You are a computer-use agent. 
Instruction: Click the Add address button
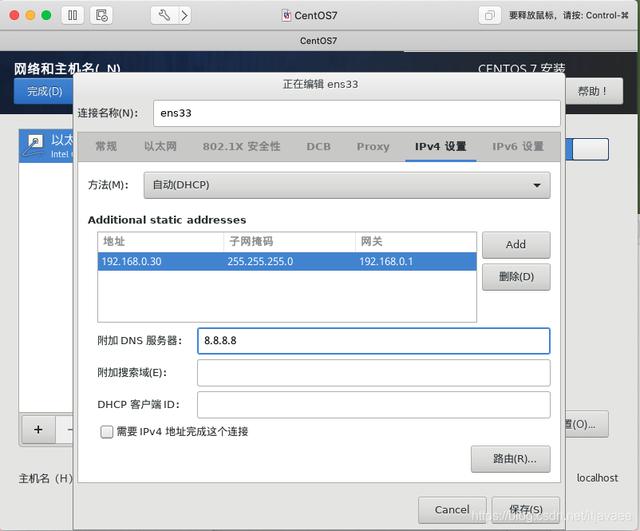pos(516,245)
